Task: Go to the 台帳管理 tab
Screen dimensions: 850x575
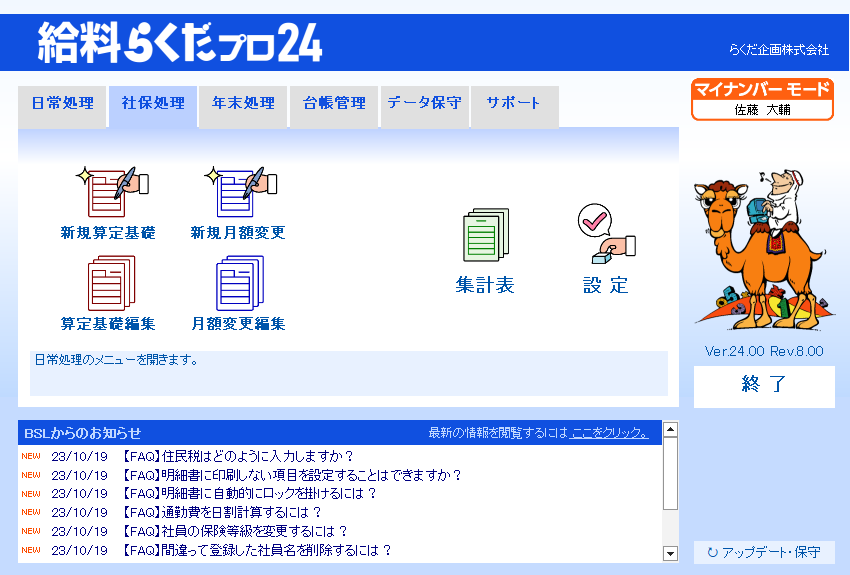Action: pos(334,106)
